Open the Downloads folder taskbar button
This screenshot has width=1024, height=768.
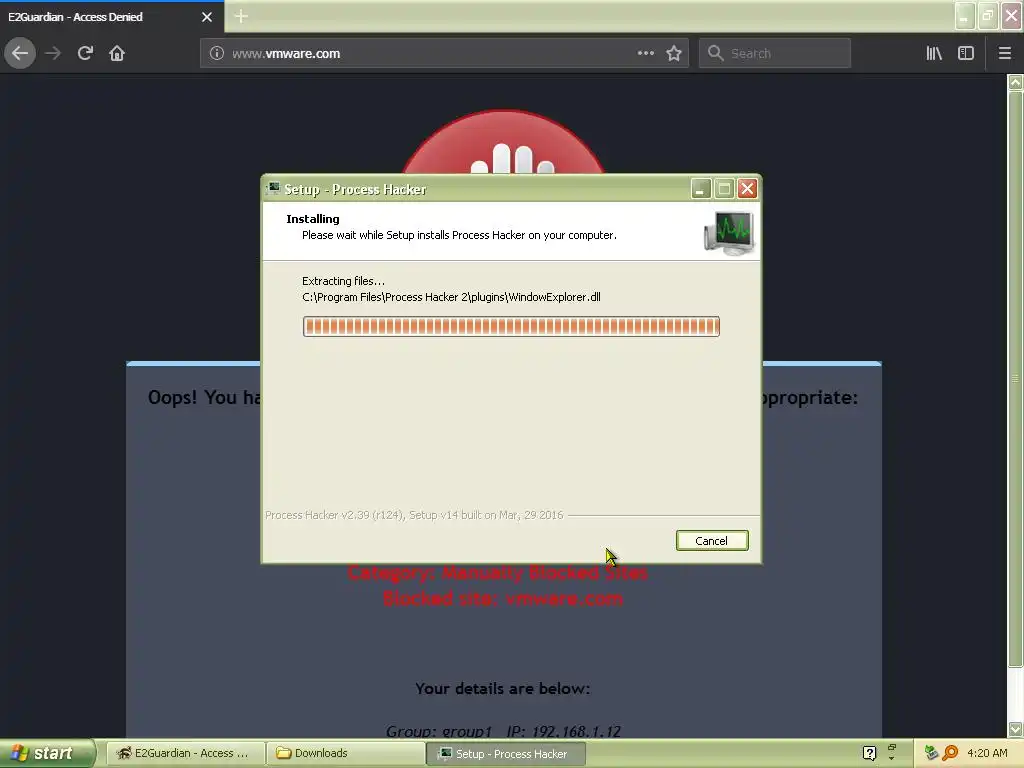click(x=345, y=753)
